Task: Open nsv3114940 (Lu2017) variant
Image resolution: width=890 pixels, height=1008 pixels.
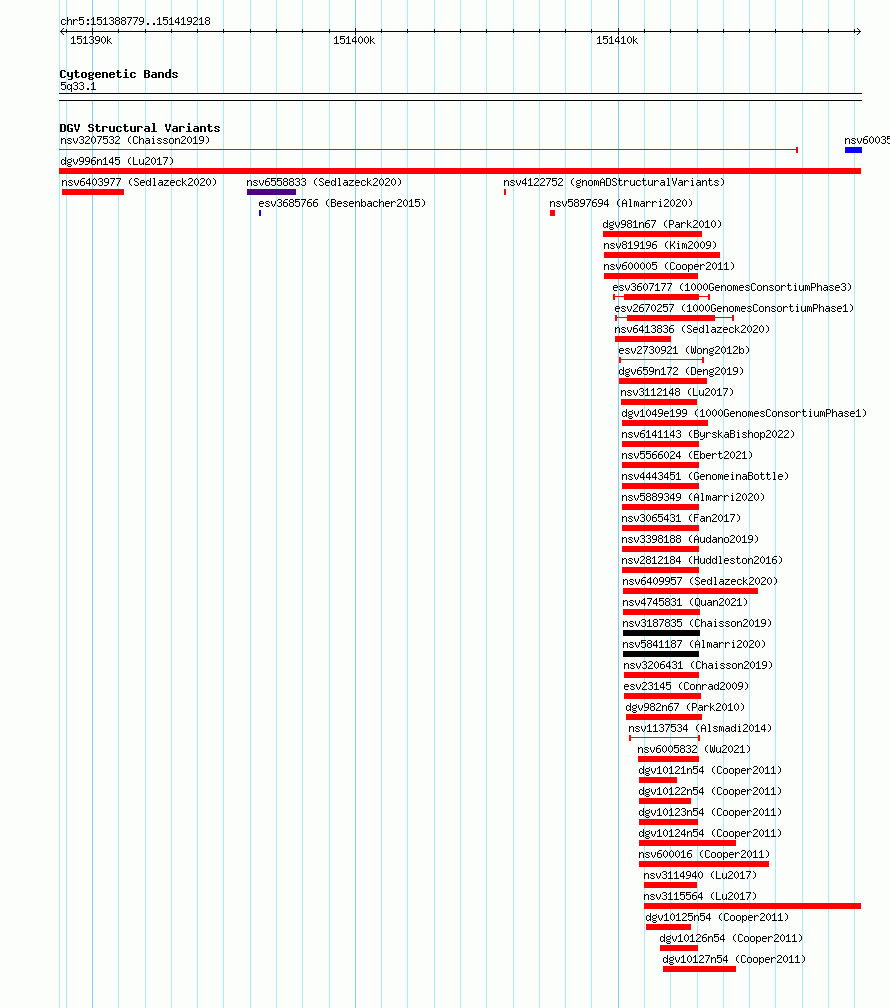Action: (x=700, y=876)
